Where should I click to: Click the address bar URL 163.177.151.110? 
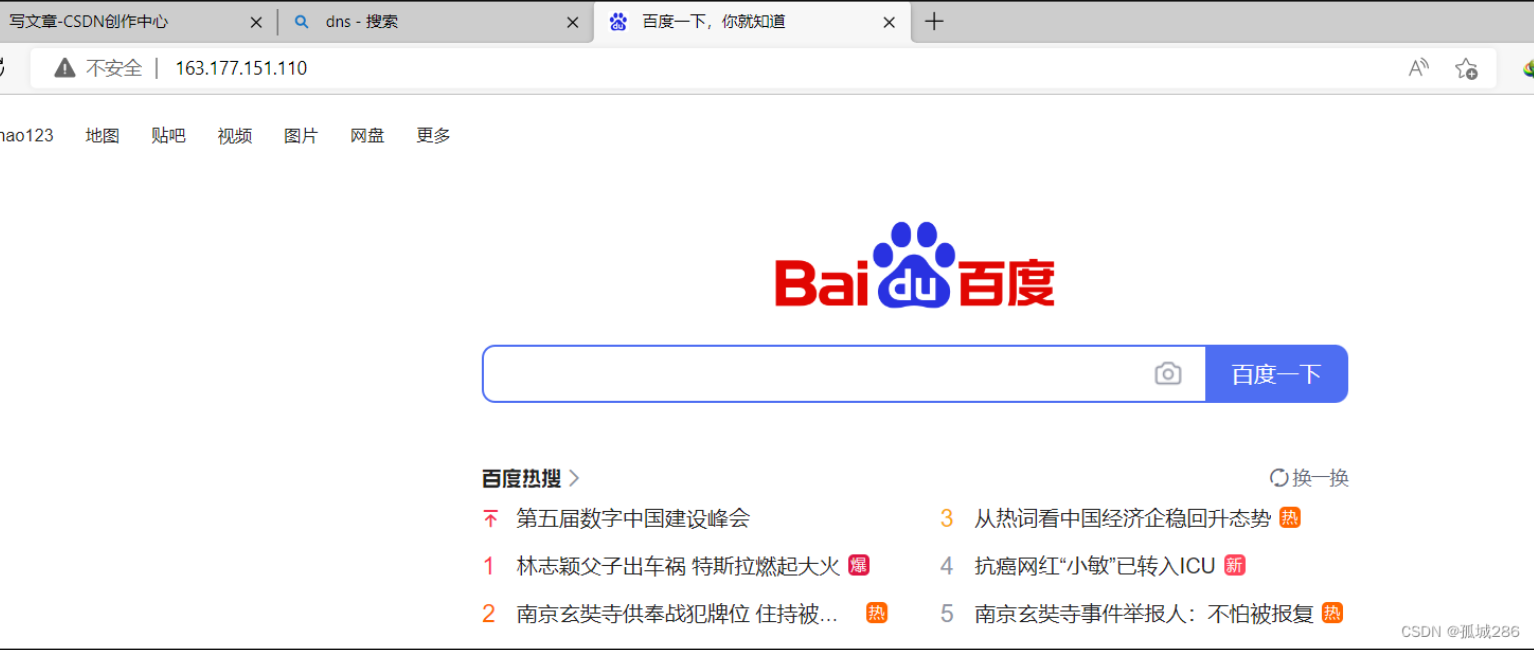point(241,68)
